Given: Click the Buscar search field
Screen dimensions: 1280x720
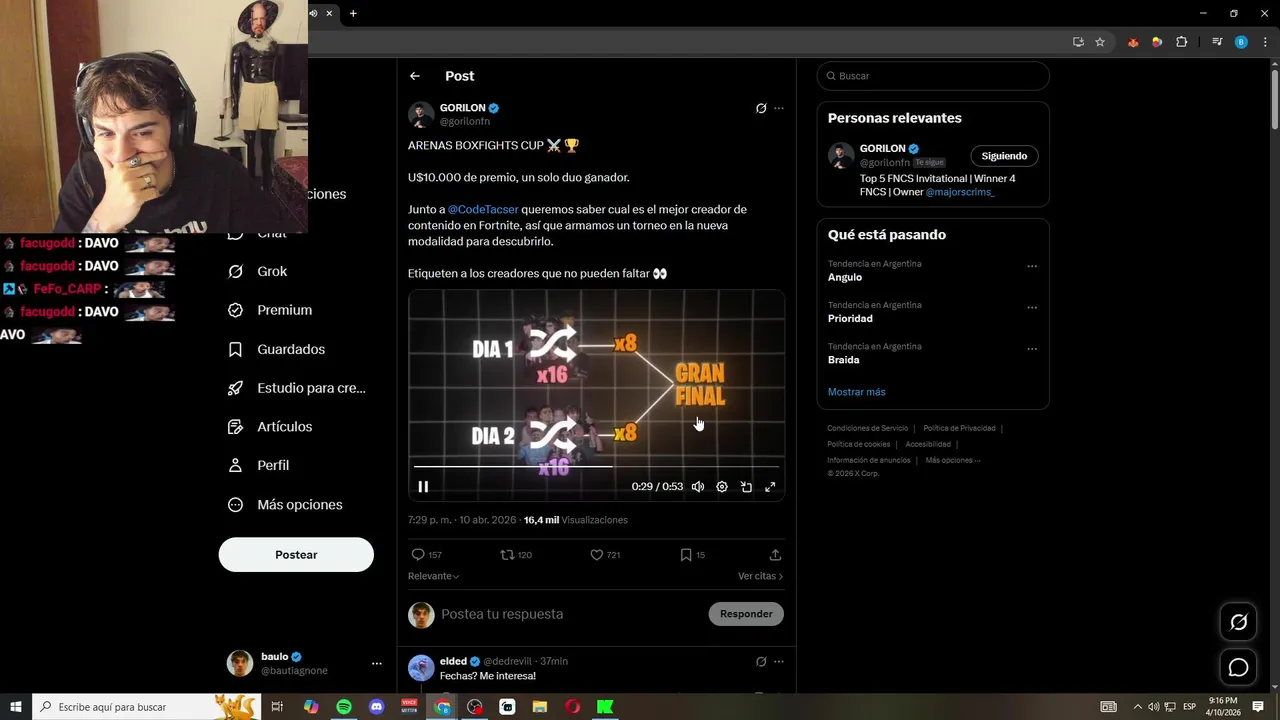Looking at the screenshot, I should (933, 76).
